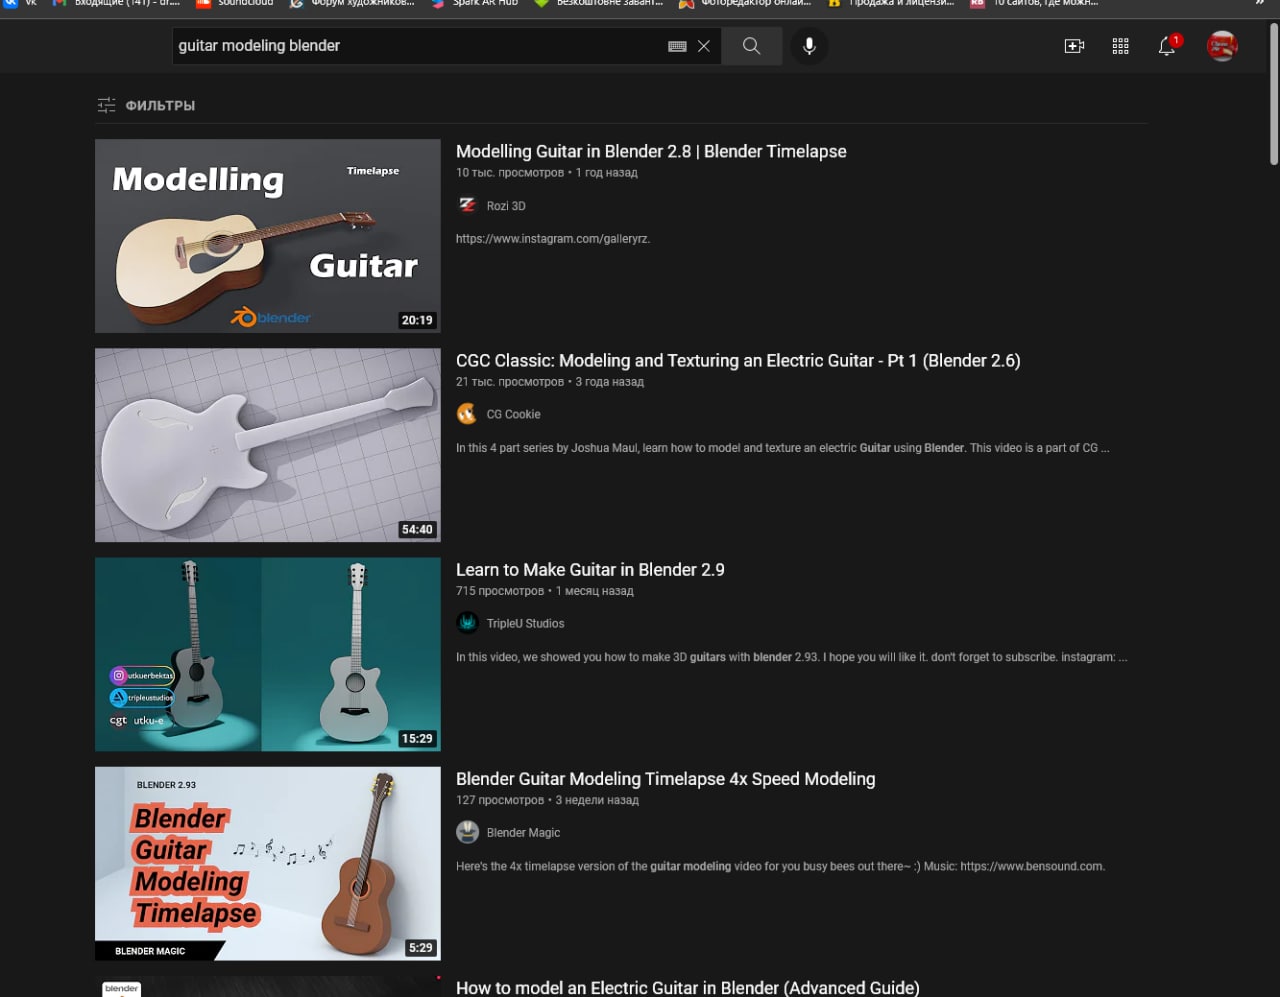
Task: Click the '21 тыс. просмотров' view count text
Action: 510,382
